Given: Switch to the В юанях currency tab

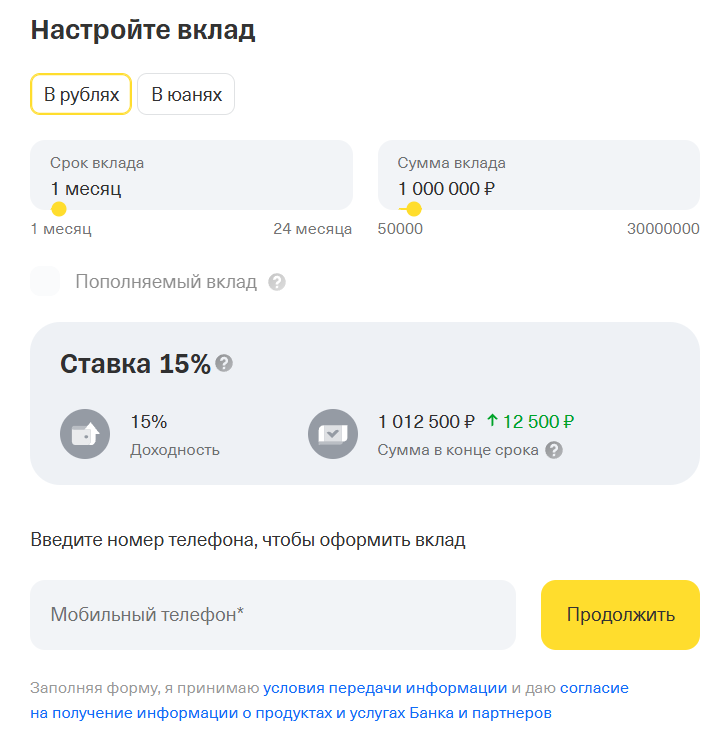Looking at the screenshot, I should tap(186, 95).
